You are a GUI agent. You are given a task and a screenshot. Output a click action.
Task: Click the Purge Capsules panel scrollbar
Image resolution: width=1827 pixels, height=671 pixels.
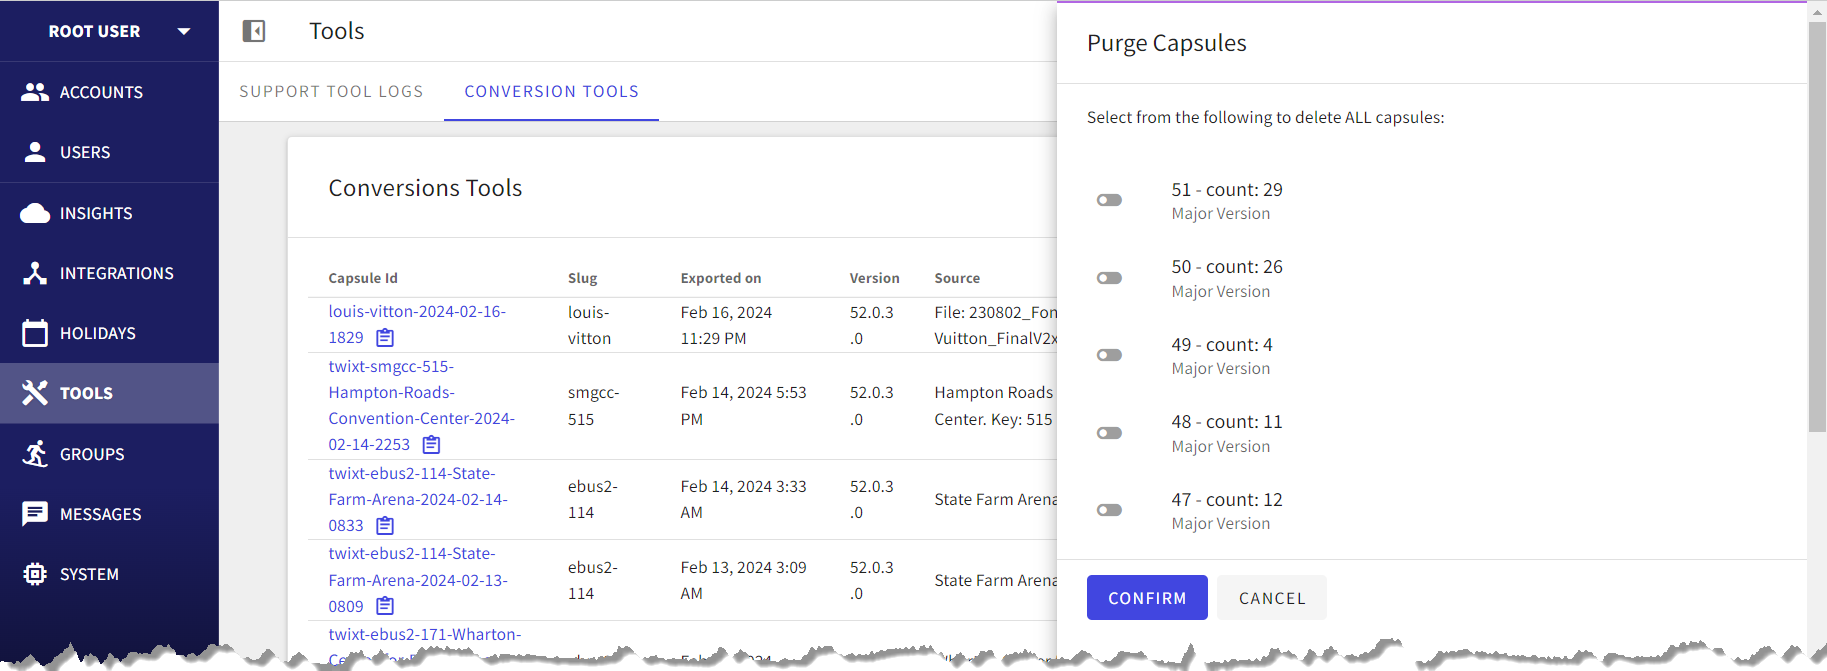click(x=1817, y=226)
